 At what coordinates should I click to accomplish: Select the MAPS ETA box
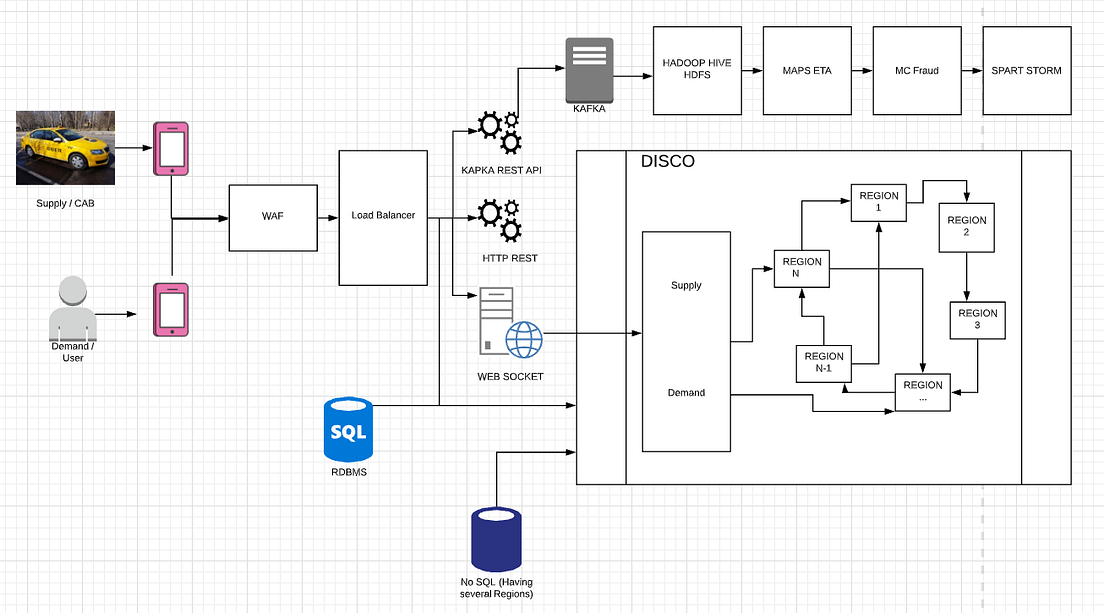[x=807, y=70]
